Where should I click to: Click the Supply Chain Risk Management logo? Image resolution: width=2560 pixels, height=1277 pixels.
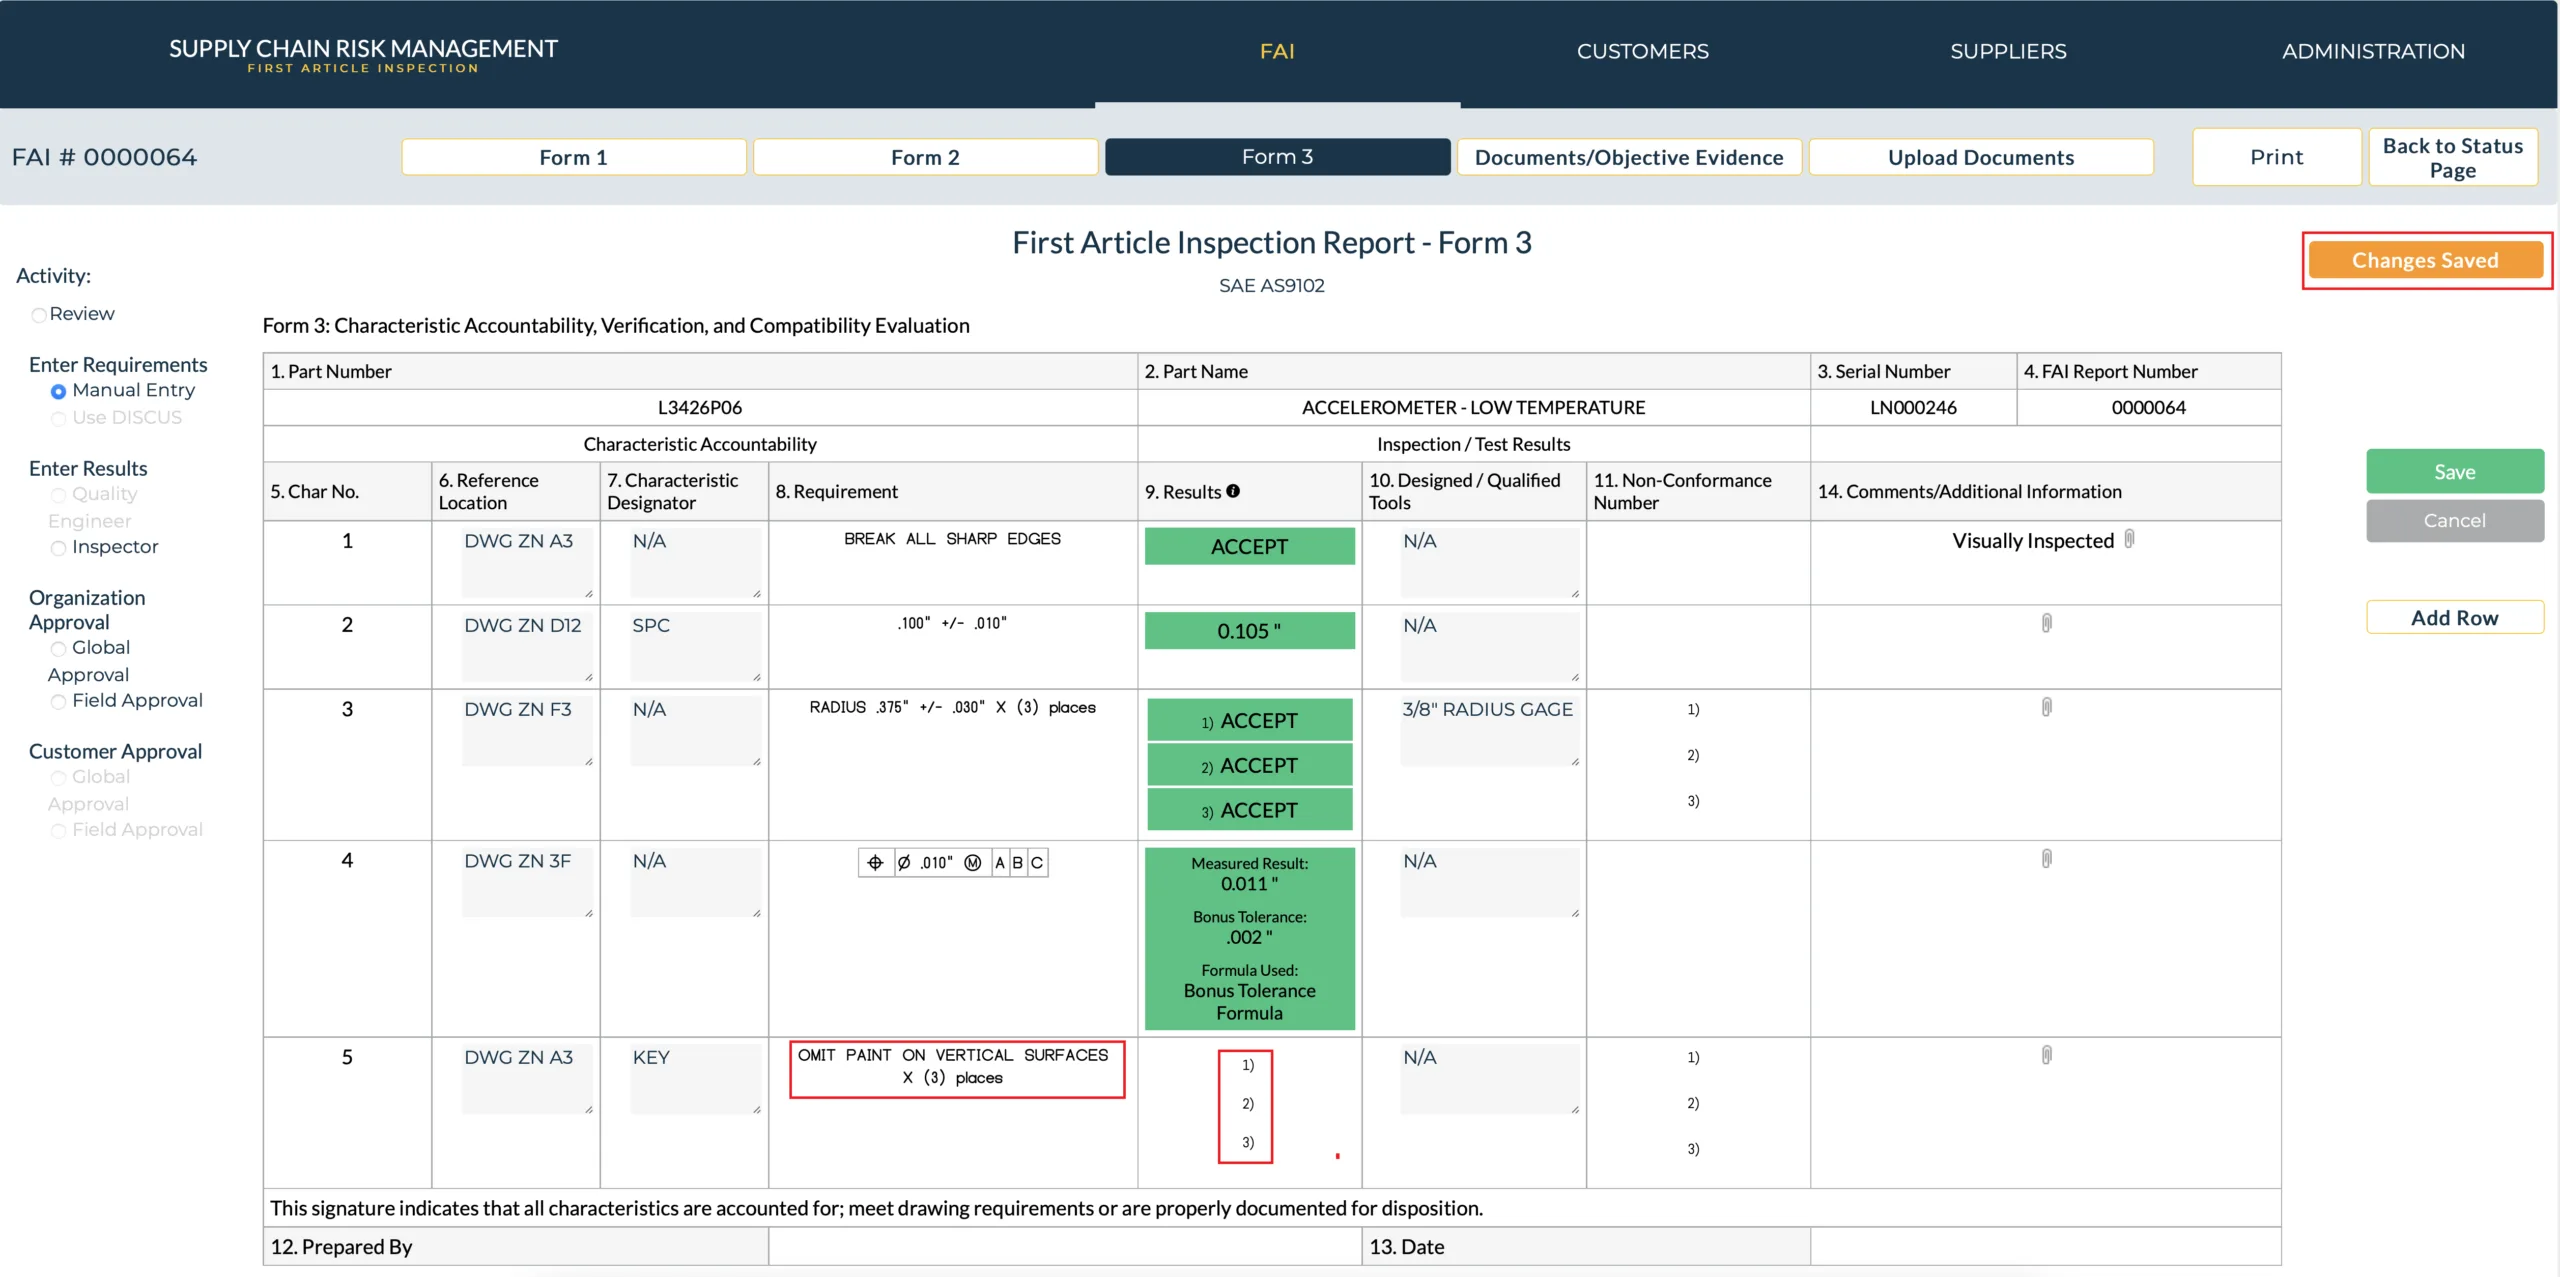(x=363, y=54)
